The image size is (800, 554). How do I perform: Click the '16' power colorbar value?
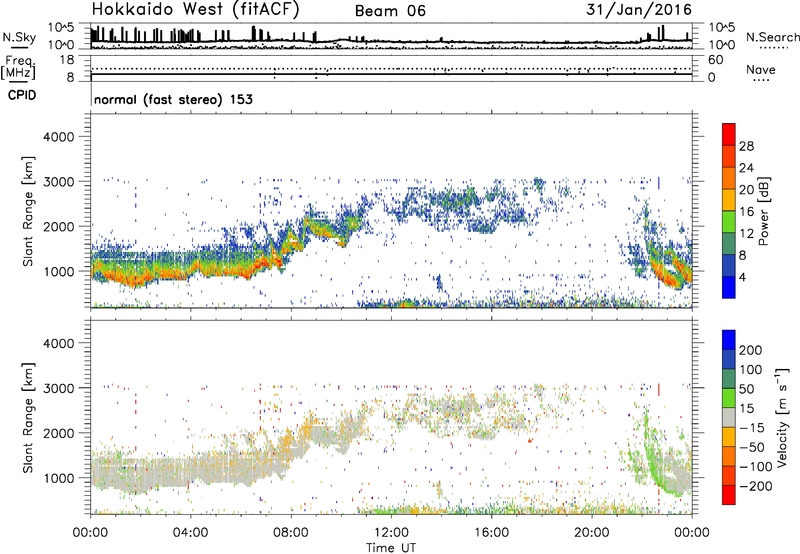pyautogui.click(x=746, y=212)
